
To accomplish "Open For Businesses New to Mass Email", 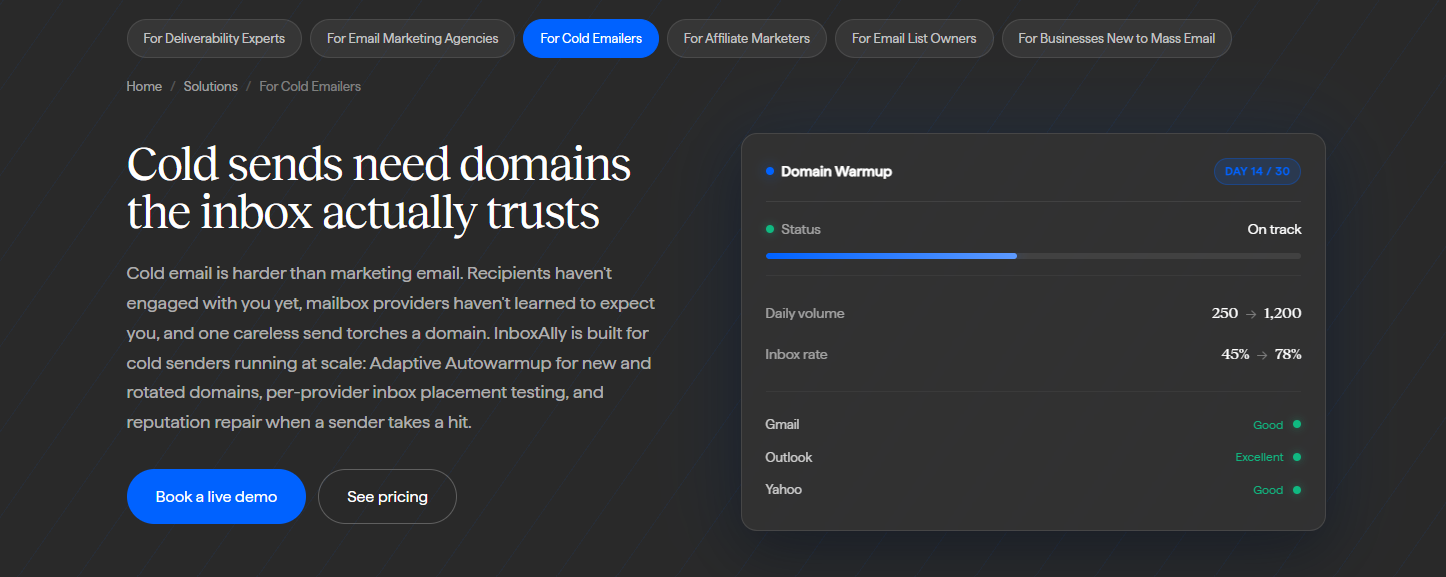I will 1117,38.
